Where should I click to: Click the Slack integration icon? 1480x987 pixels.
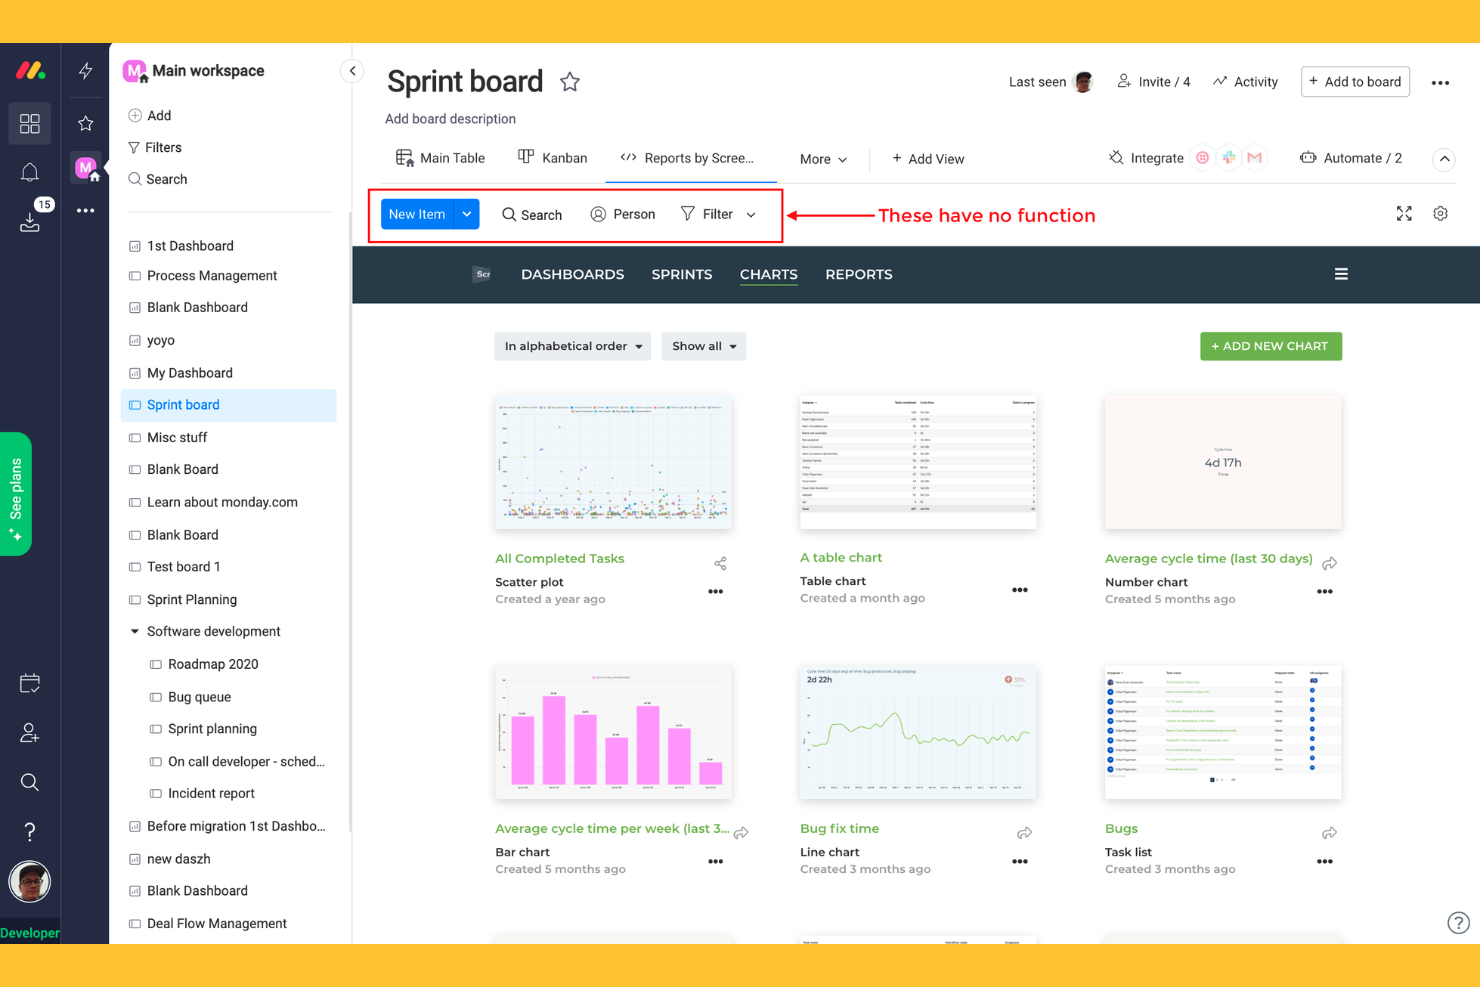tap(1229, 158)
